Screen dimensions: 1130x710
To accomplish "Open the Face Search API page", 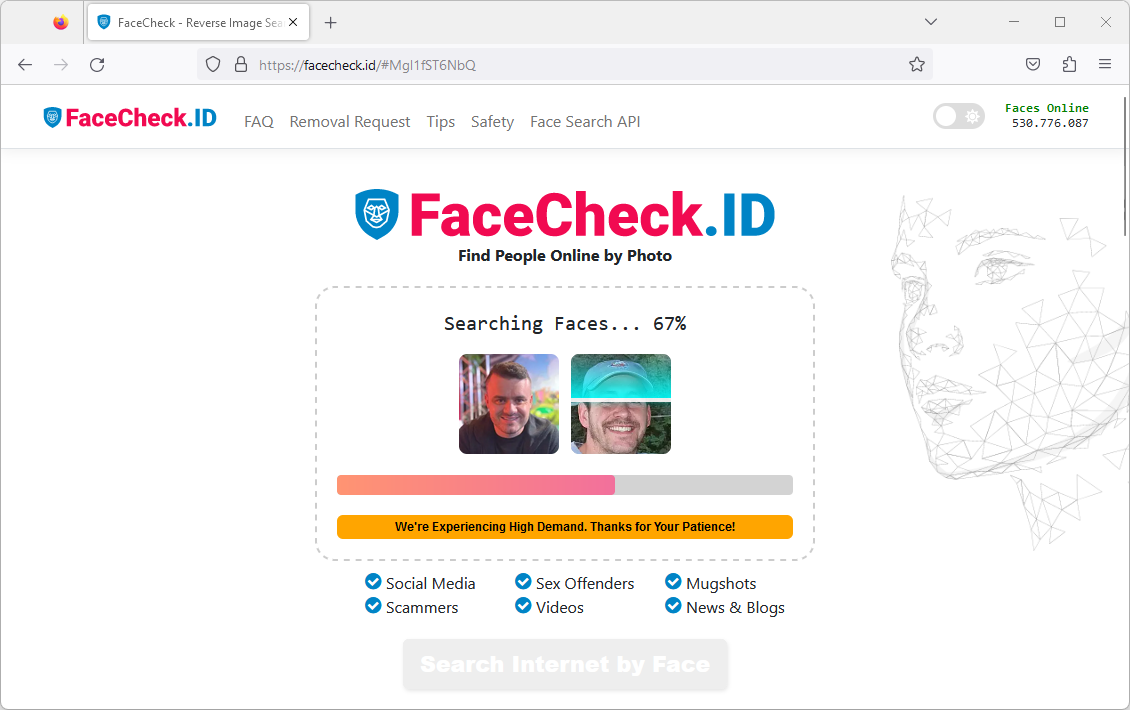I will [x=584, y=122].
